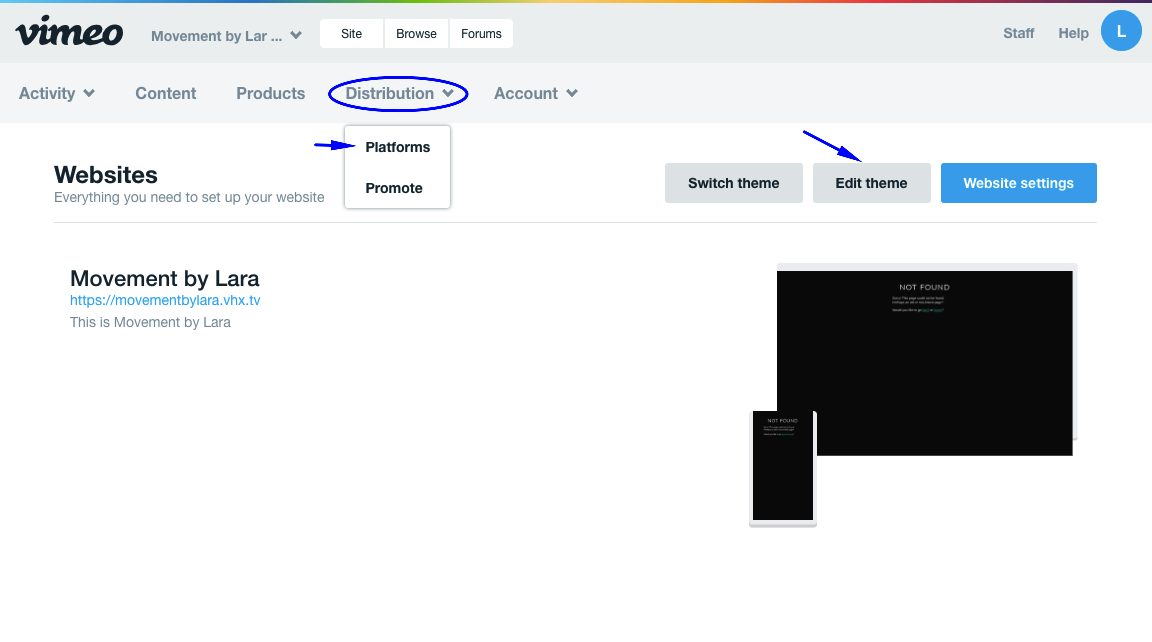Click the Edit theme button
The image size is (1152, 642).
pos(871,183)
